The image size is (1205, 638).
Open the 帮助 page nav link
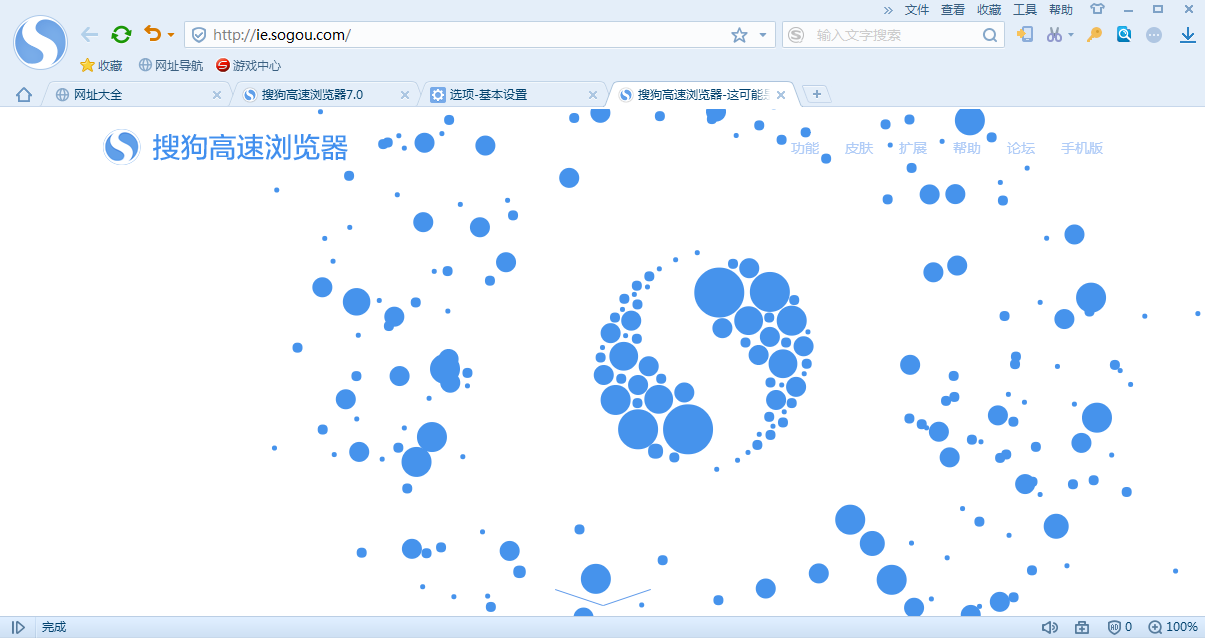click(x=967, y=148)
